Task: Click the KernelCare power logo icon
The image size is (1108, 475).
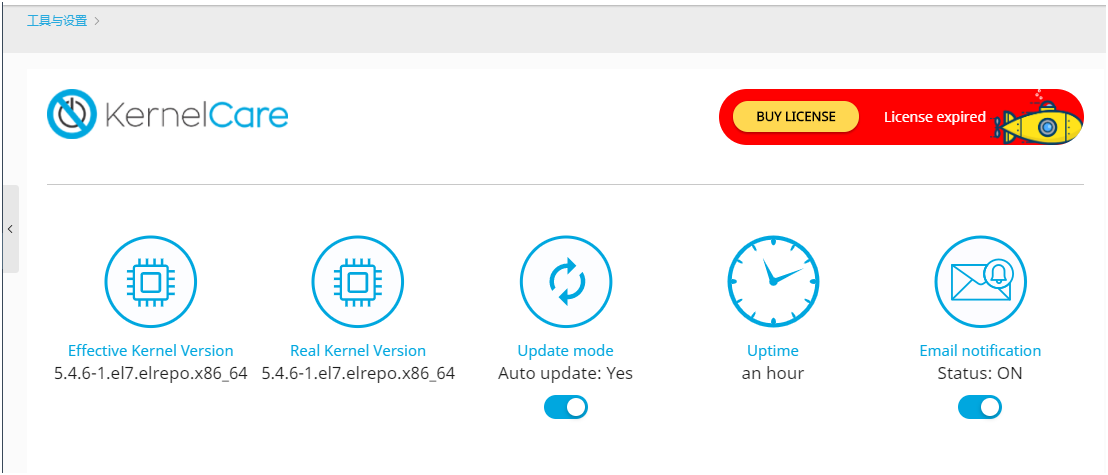Action: [x=71, y=115]
